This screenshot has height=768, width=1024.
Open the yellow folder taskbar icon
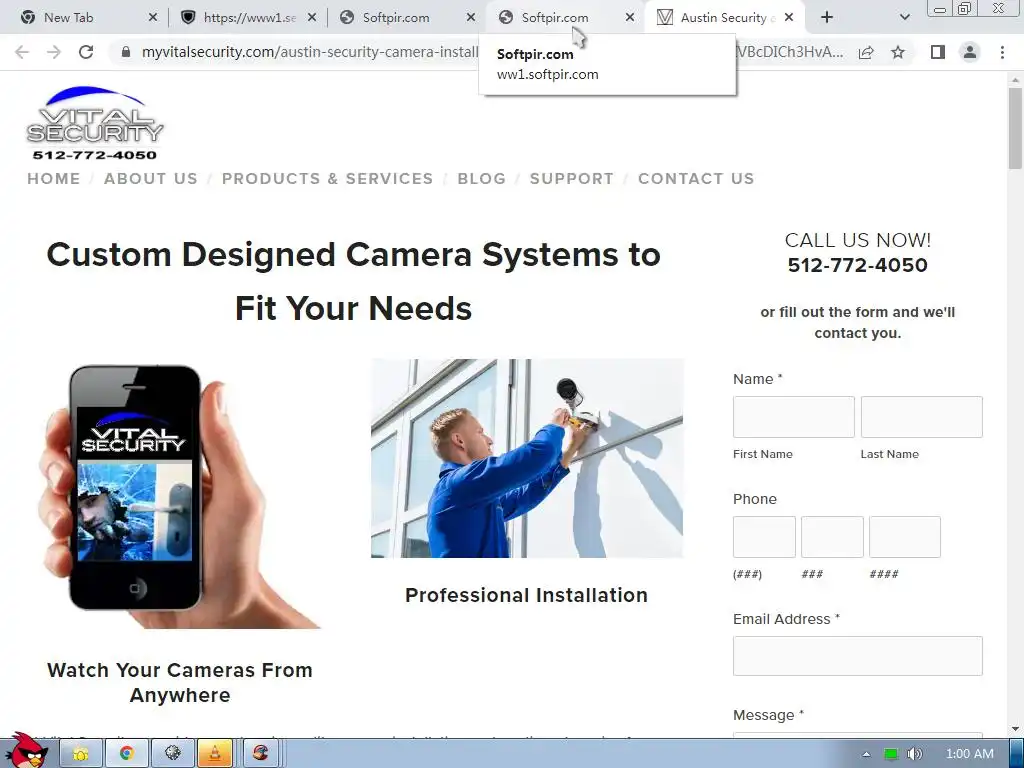80,754
